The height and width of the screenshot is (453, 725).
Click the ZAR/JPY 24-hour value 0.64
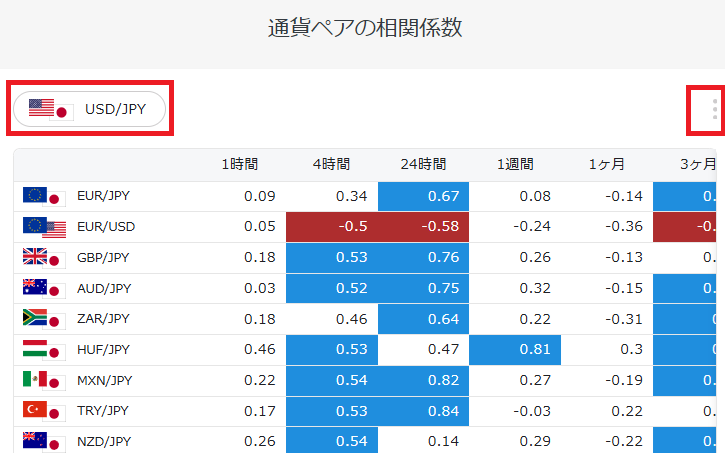point(424,319)
